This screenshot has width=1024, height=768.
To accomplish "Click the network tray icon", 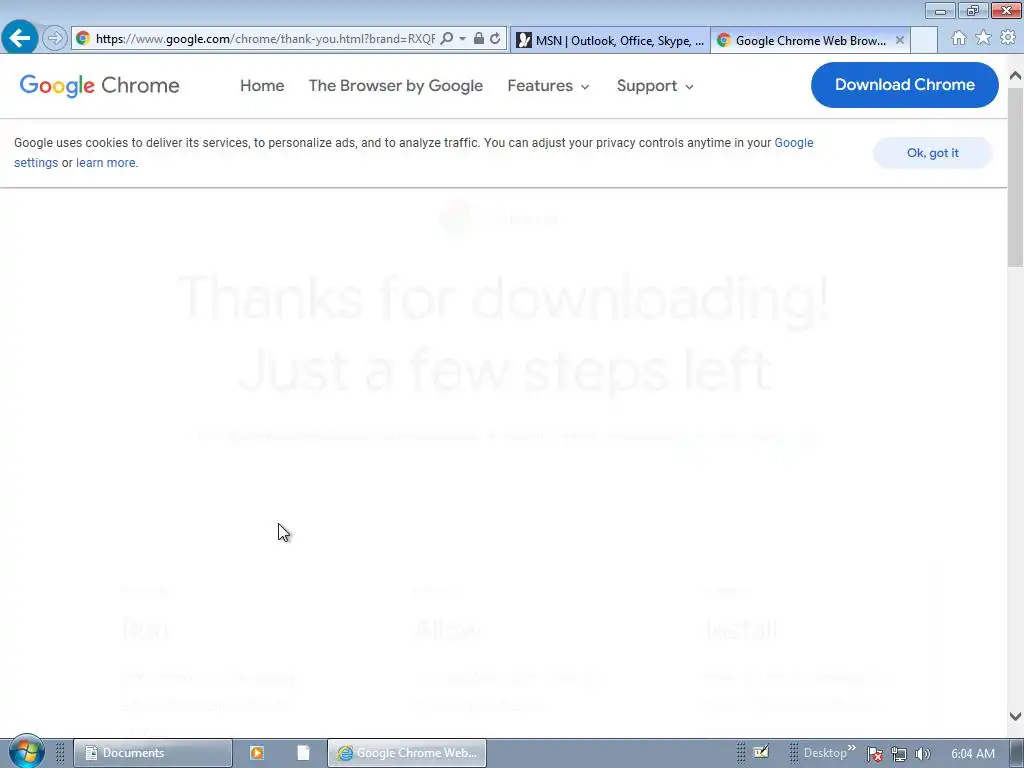I will coord(899,754).
